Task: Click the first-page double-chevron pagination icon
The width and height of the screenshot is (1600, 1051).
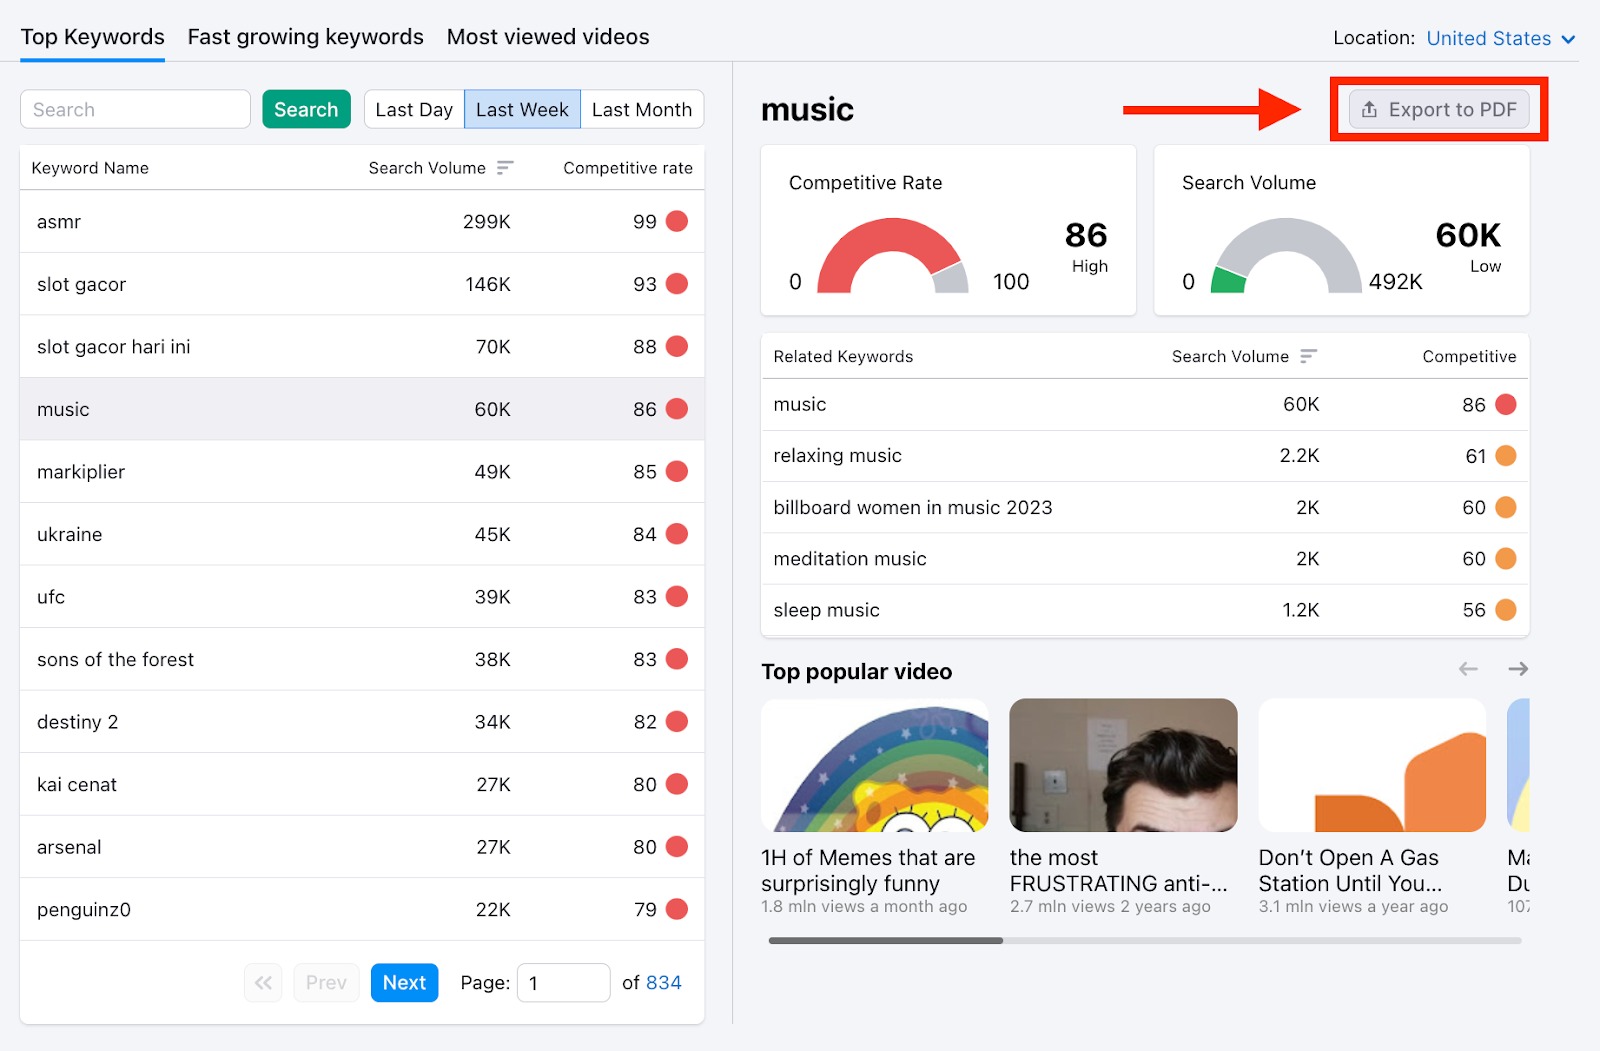Action: pos(263,982)
